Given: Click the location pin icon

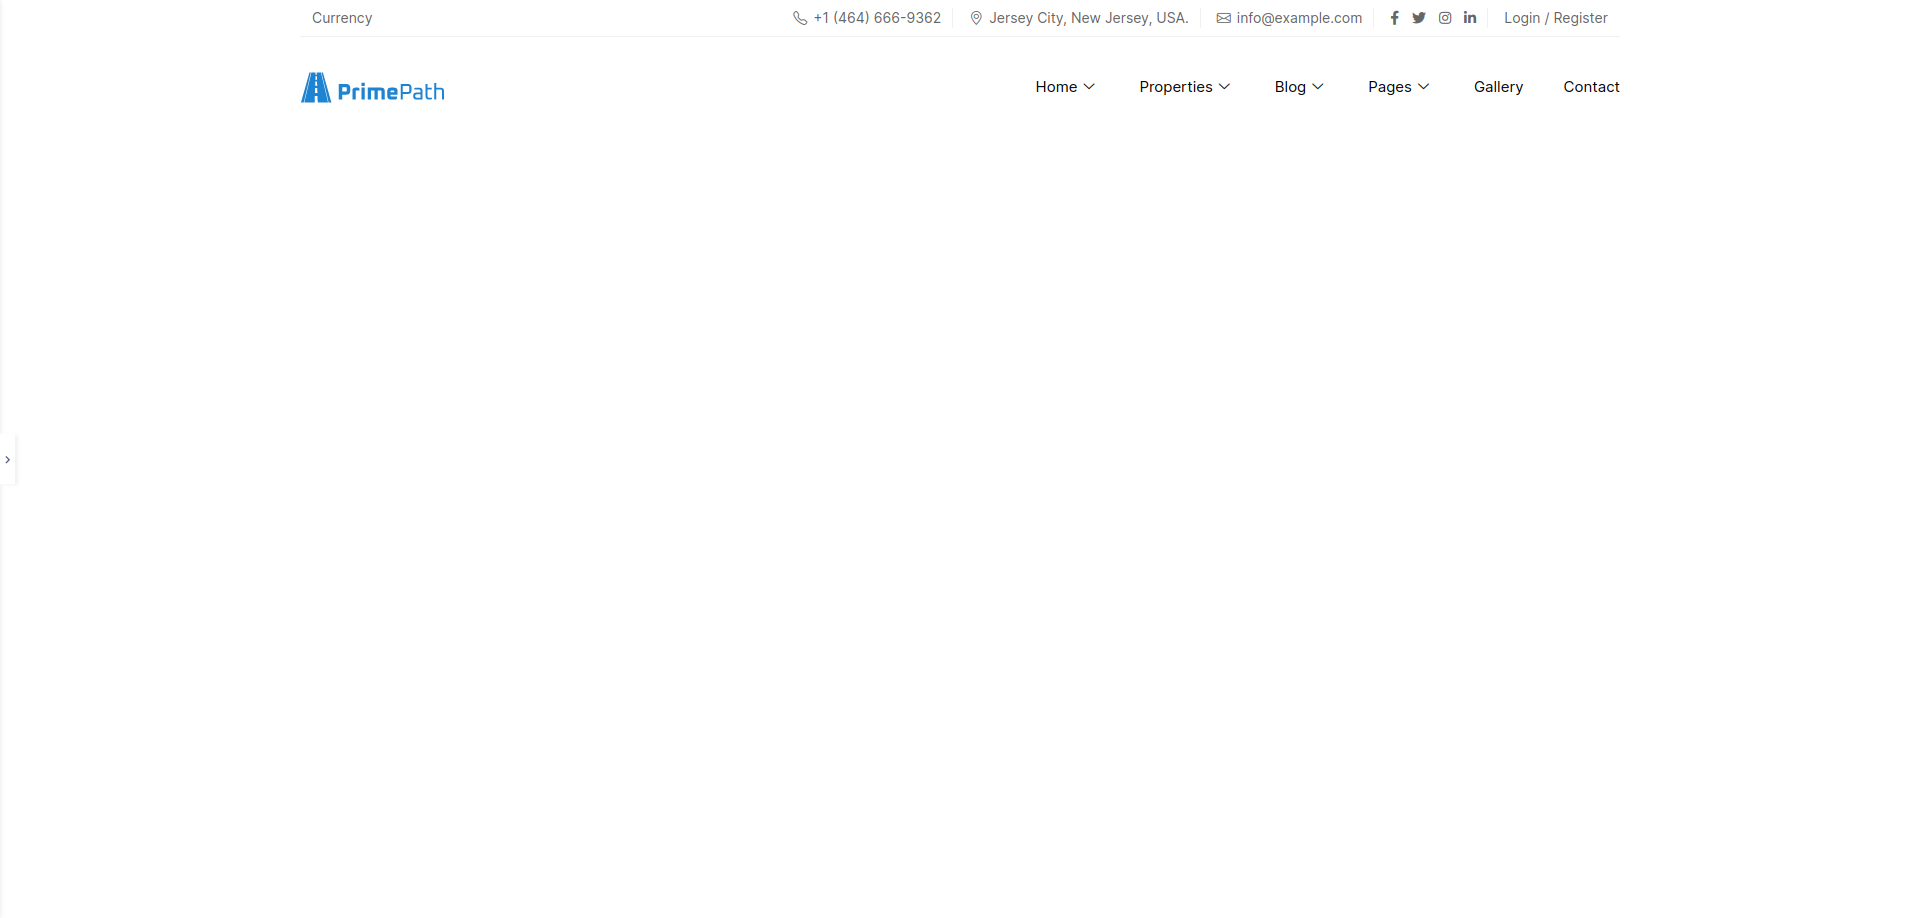Looking at the screenshot, I should pyautogui.click(x=976, y=18).
